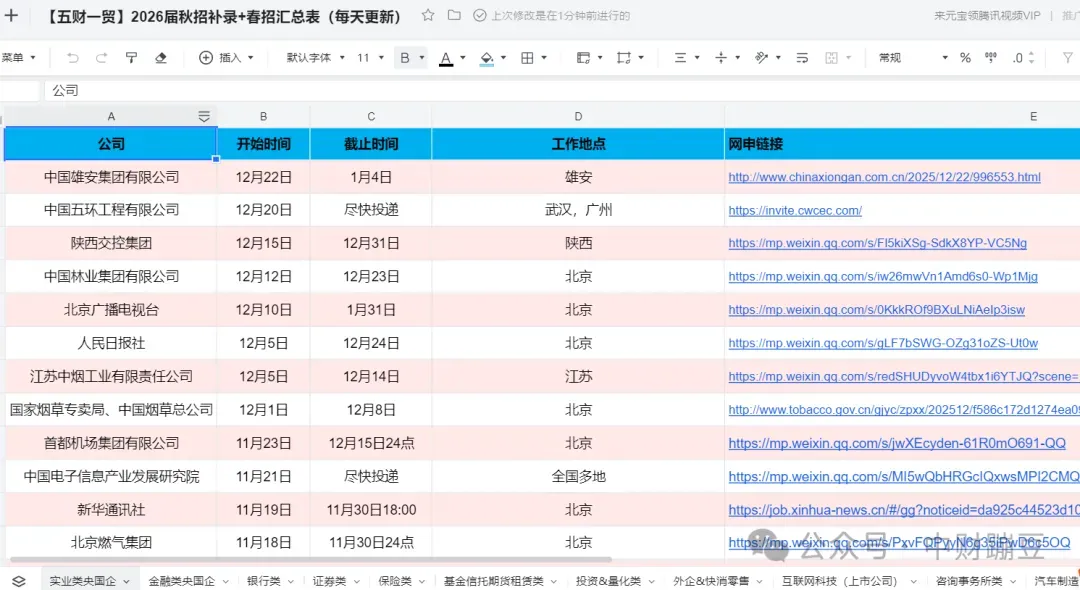This screenshot has width=1080, height=590.
Task: Click the insert plus-circle icon
Action: (x=205, y=58)
